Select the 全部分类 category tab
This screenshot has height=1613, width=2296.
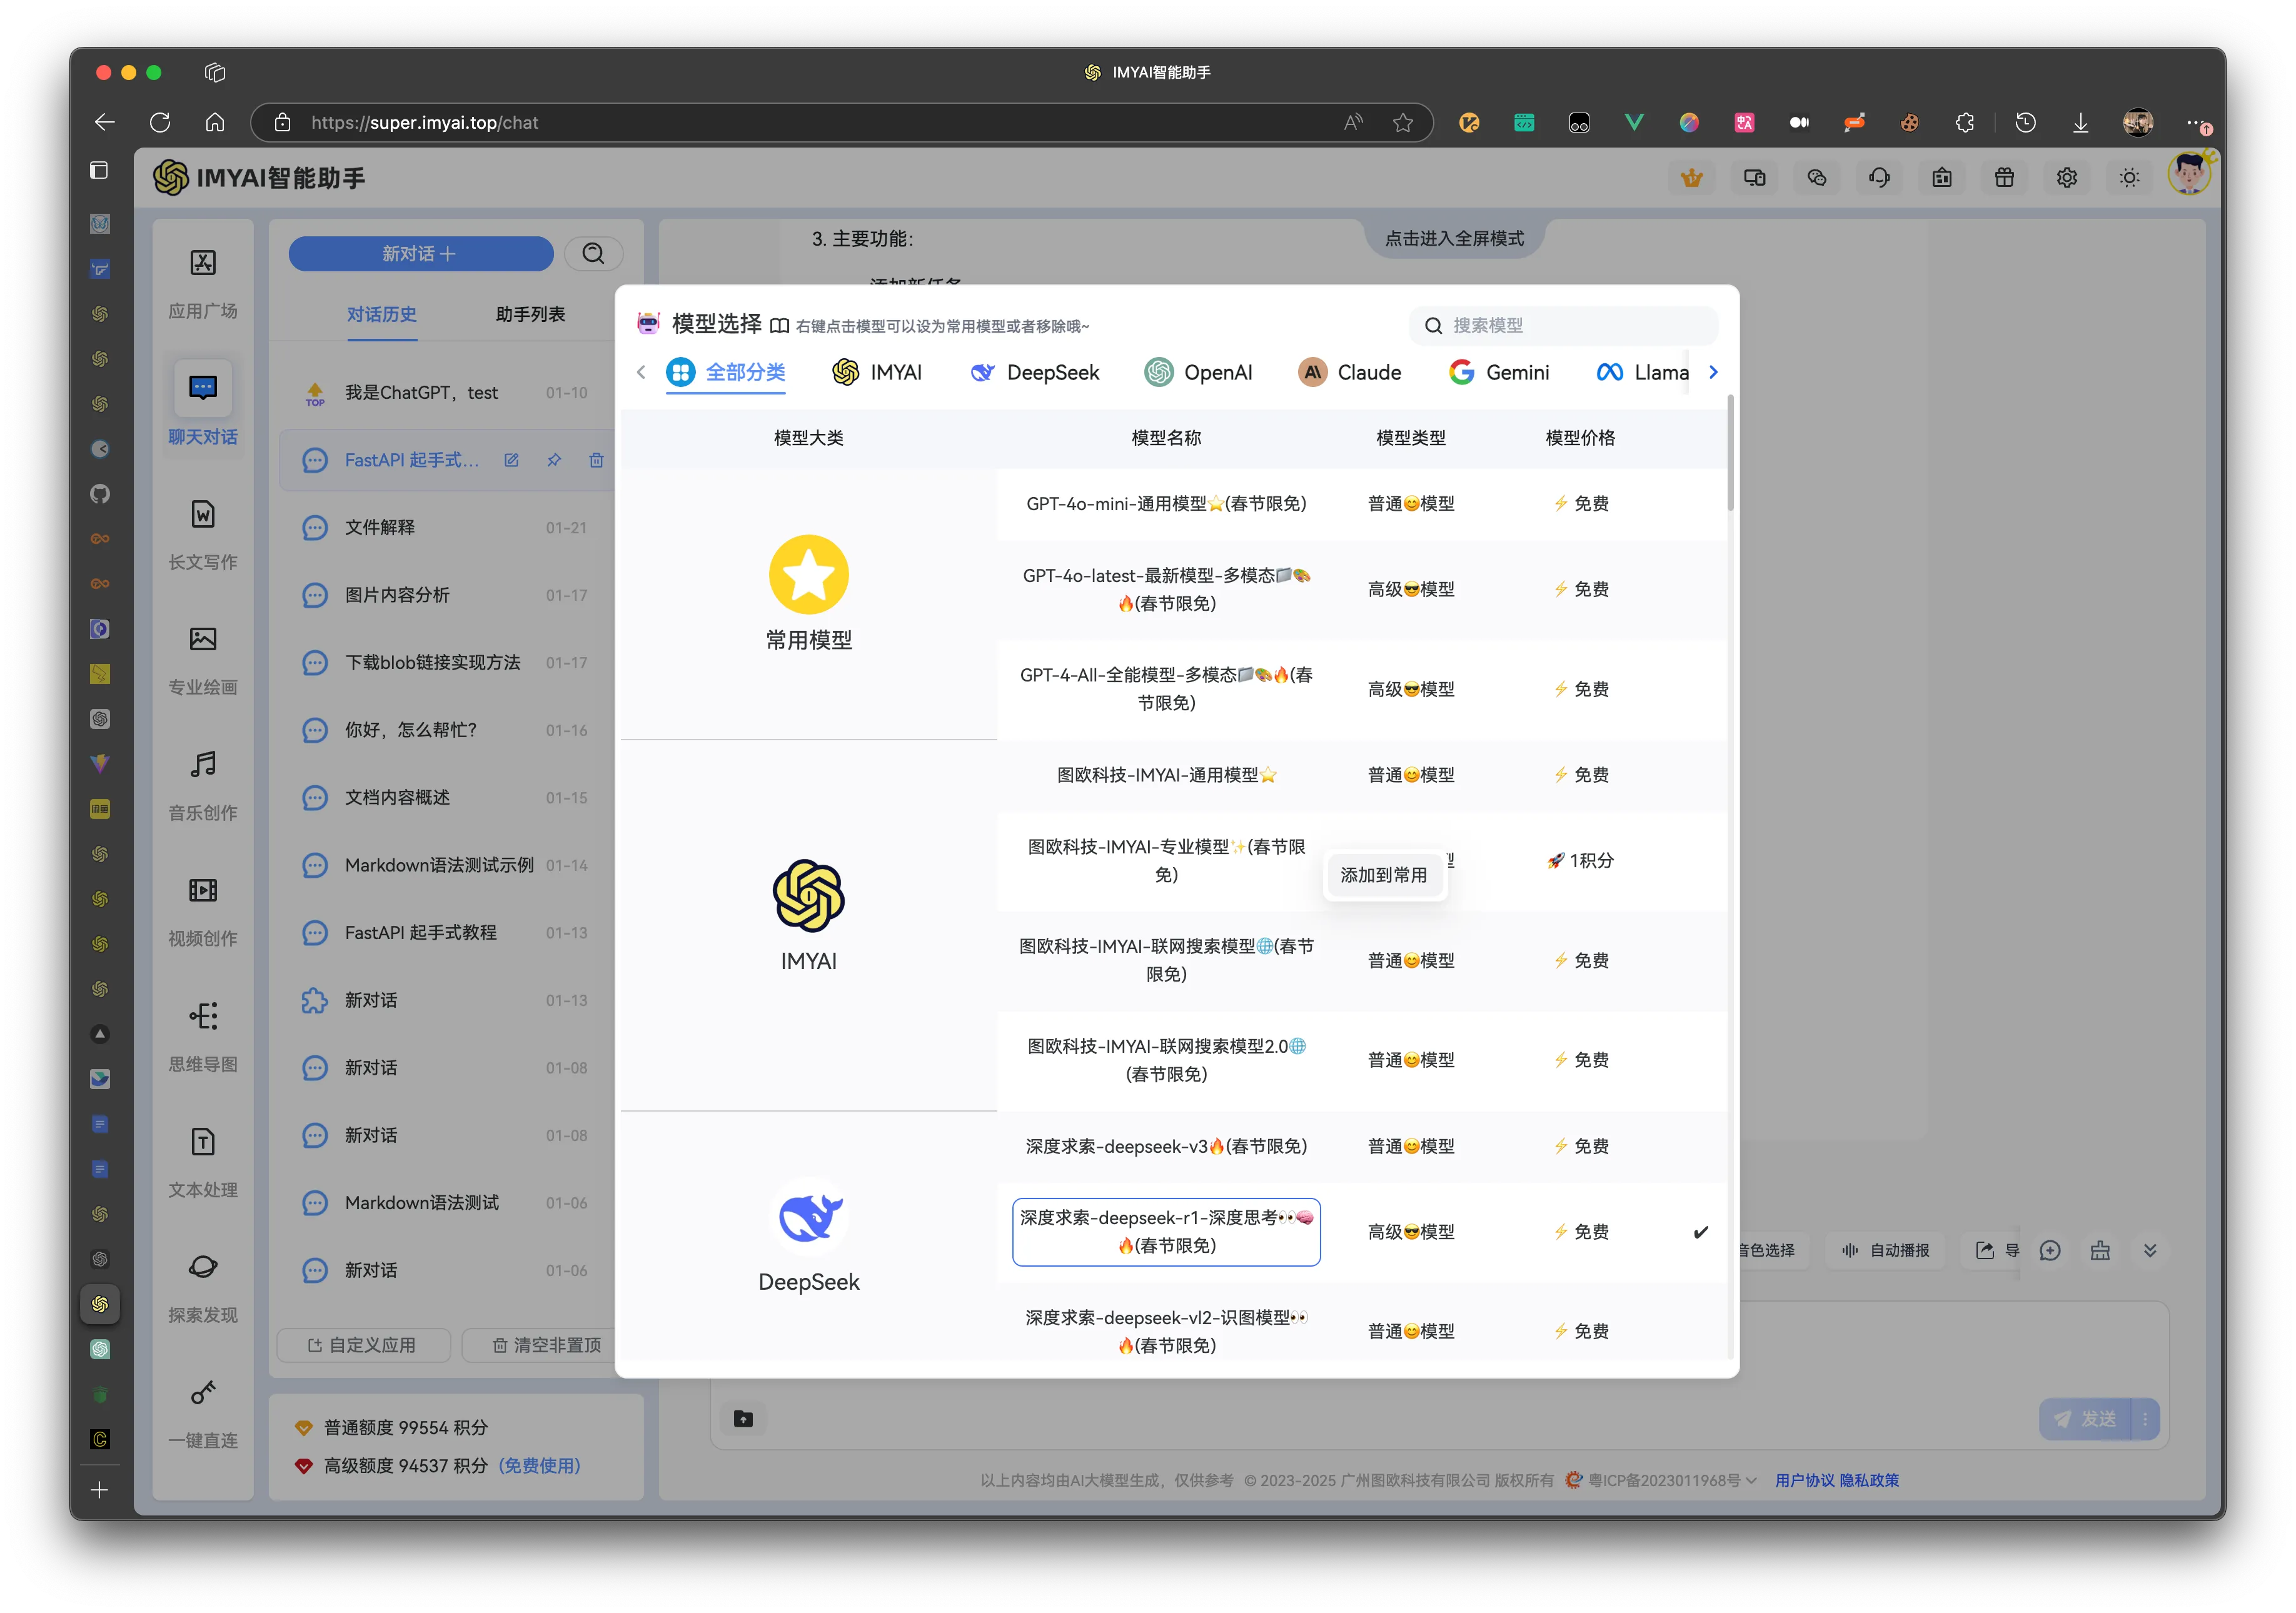726,372
